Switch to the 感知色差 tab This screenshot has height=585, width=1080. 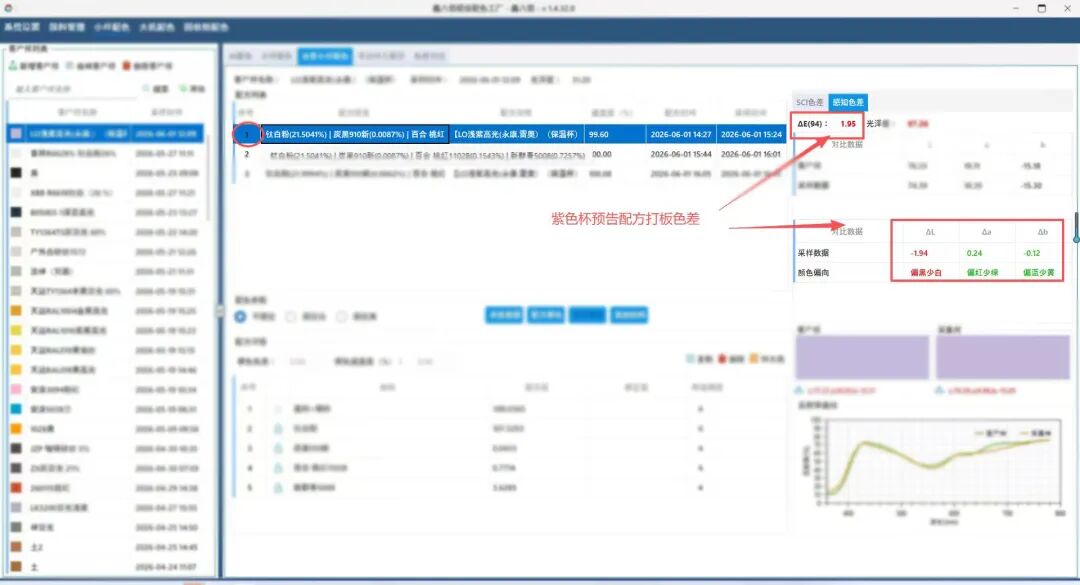click(848, 102)
